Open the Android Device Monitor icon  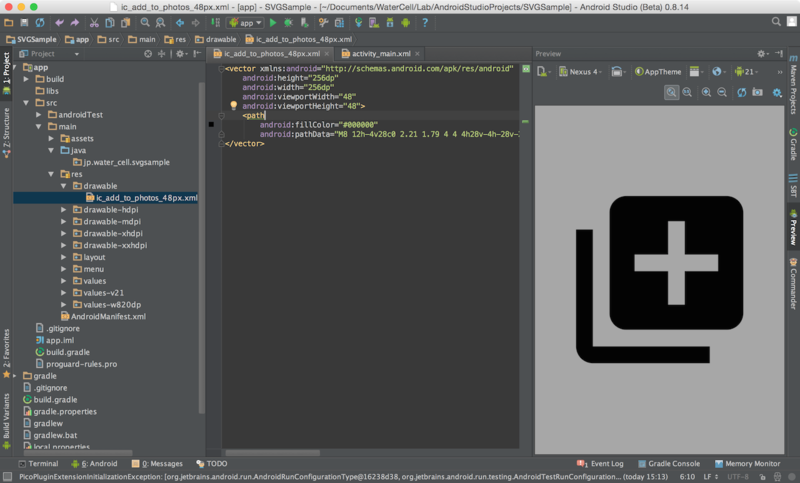pos(406,22)
